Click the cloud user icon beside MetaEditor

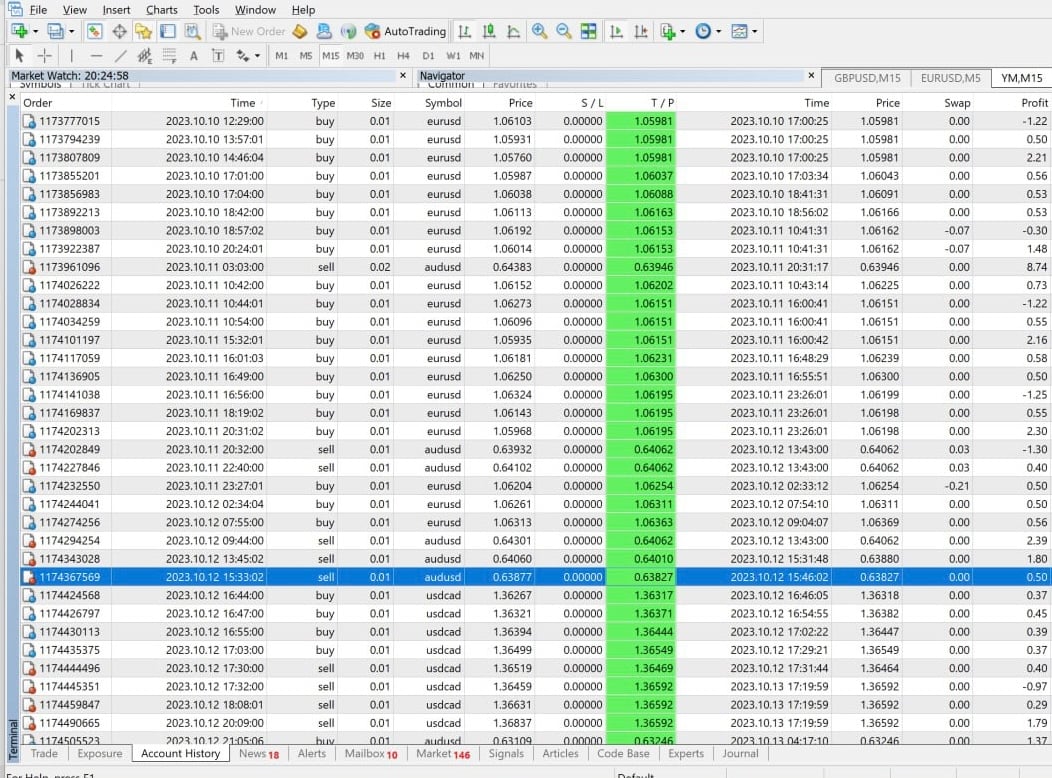pyautogui.click(x=324, y=31)
